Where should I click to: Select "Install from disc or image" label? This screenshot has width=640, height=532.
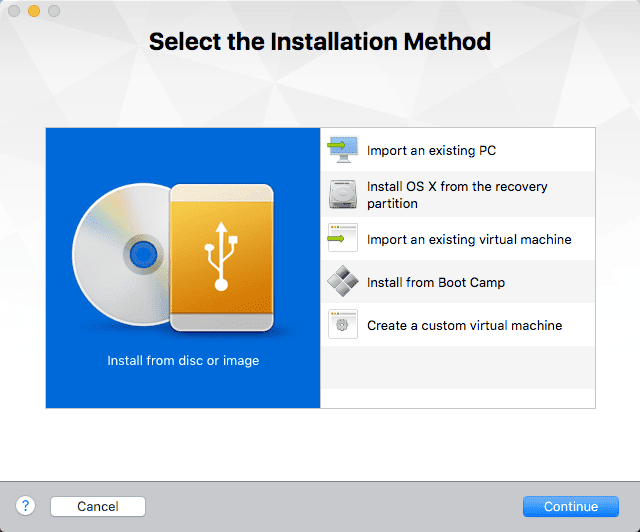pos(183,361)
